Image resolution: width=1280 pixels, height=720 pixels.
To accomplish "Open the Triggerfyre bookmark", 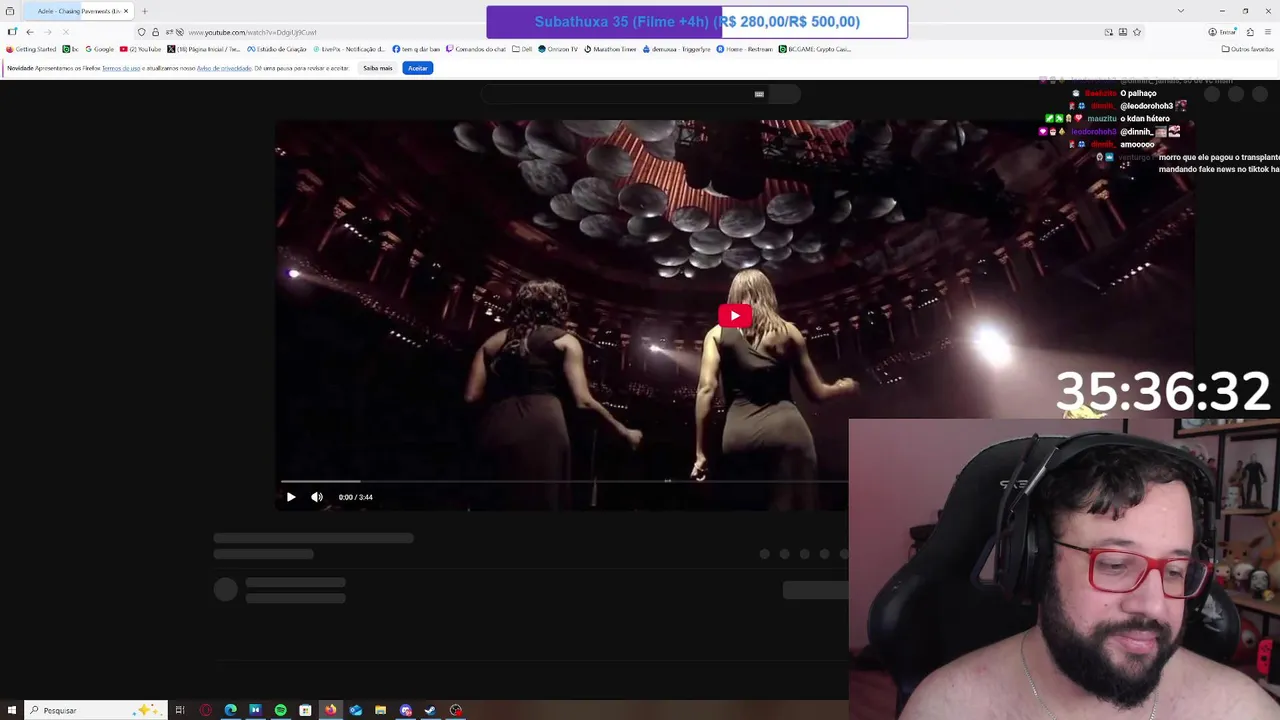I will 677,49.
